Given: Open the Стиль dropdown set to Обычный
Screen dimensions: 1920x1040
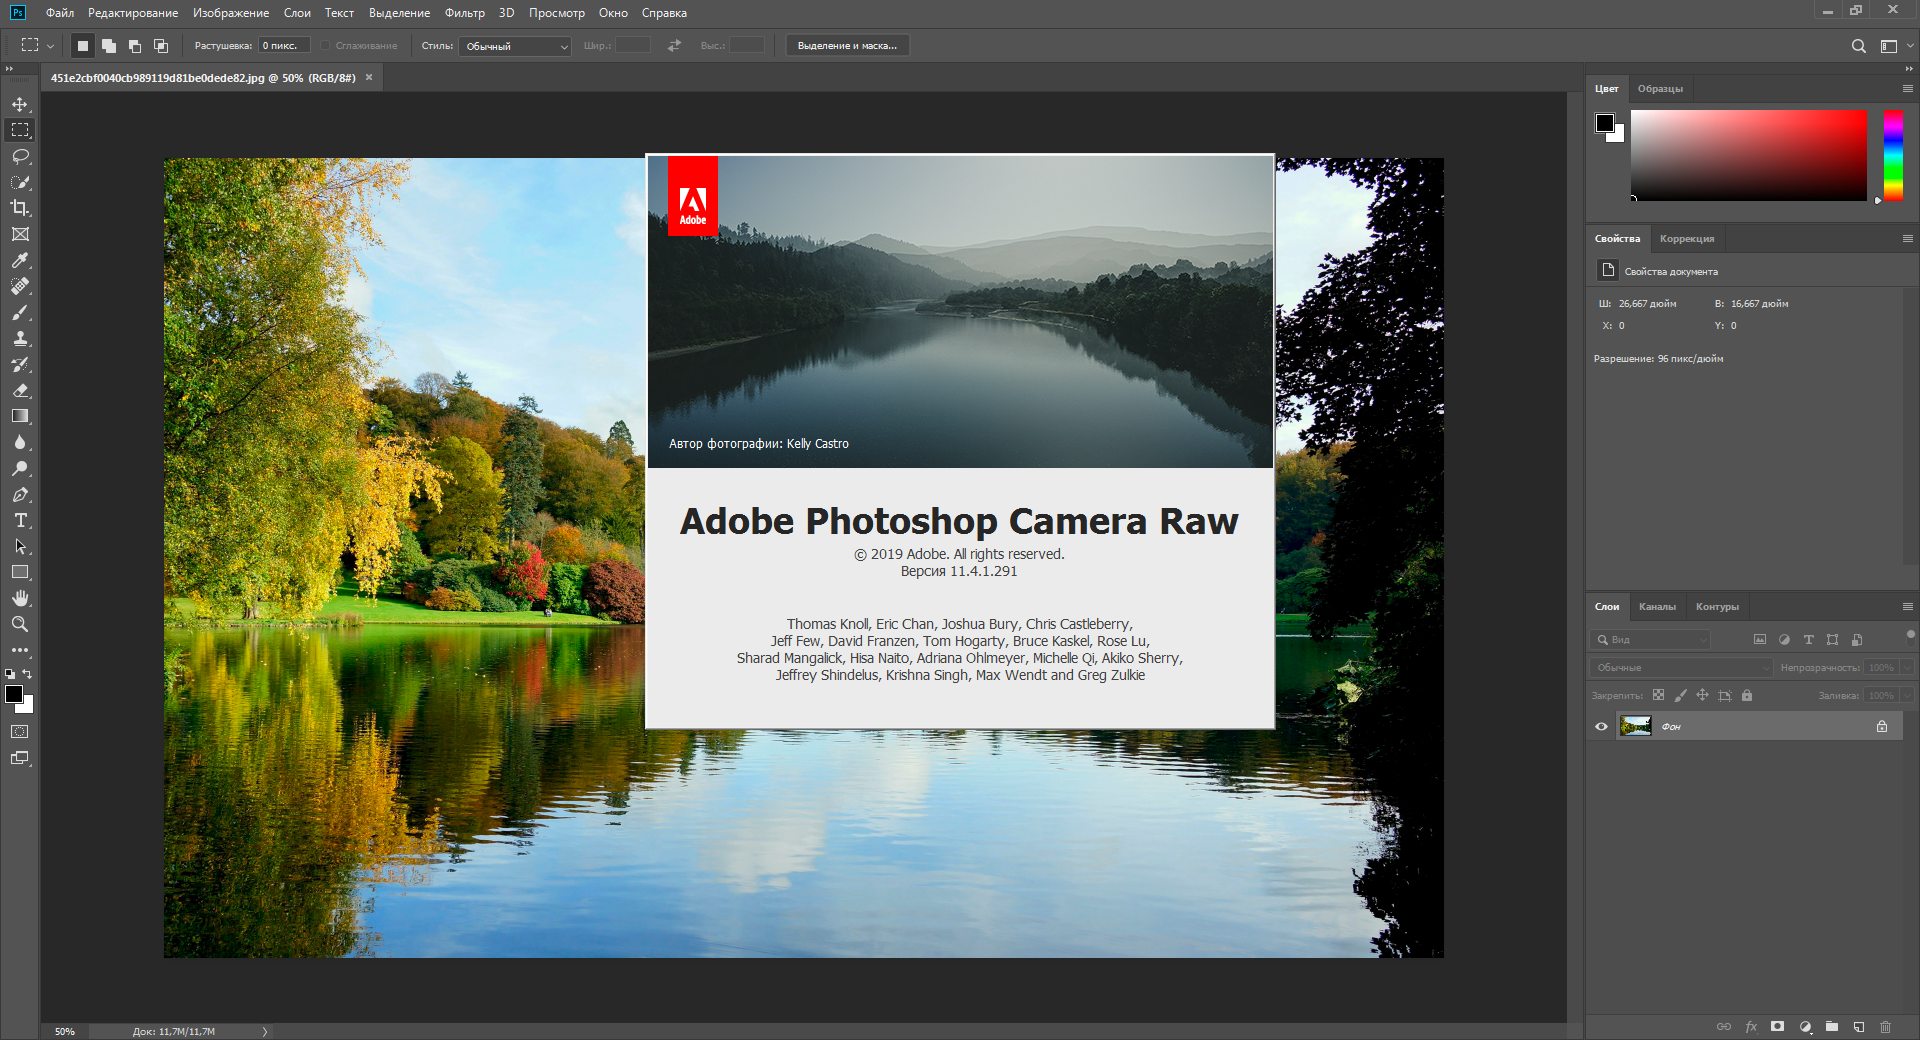Looking at the screenshot, I should [515, 46].
